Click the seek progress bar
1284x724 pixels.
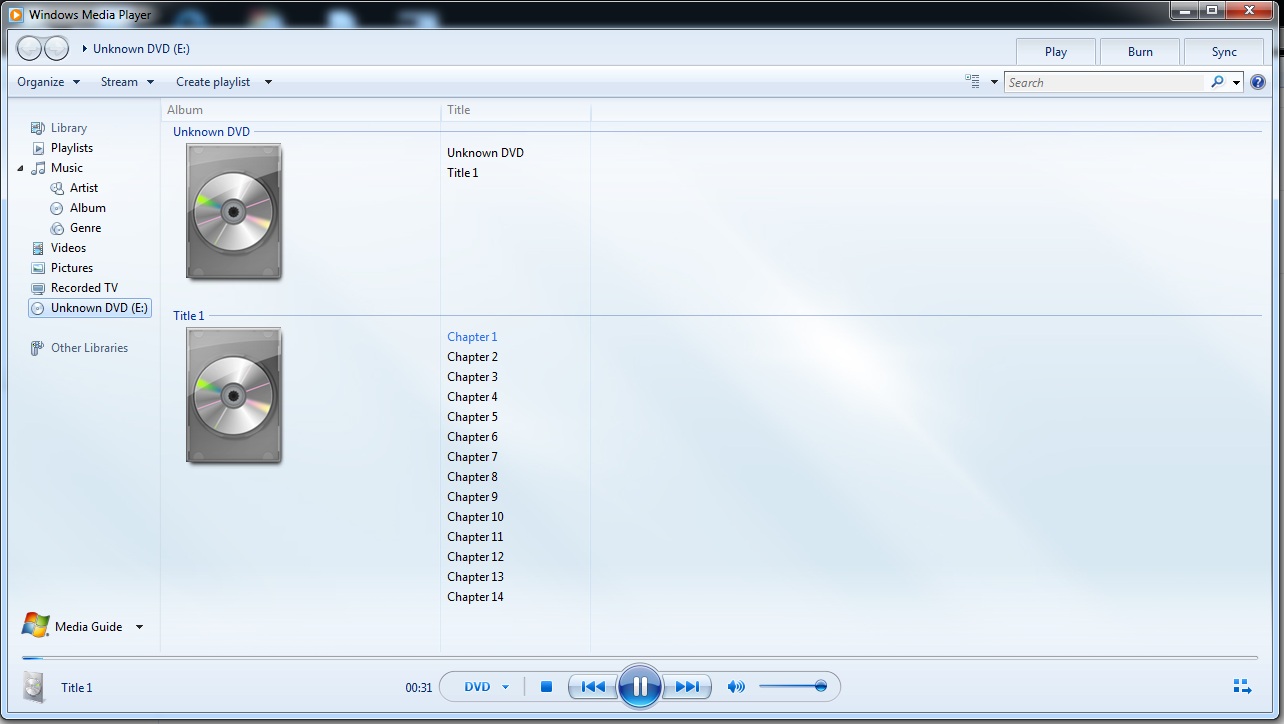click(640, 658)
